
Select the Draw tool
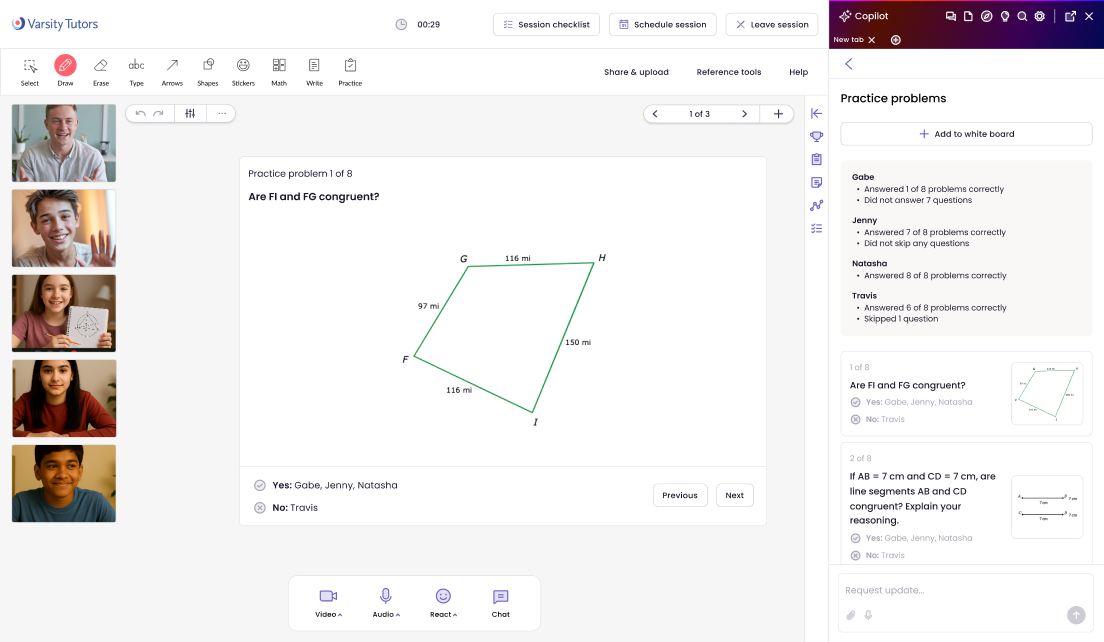[x=65, y=66]
